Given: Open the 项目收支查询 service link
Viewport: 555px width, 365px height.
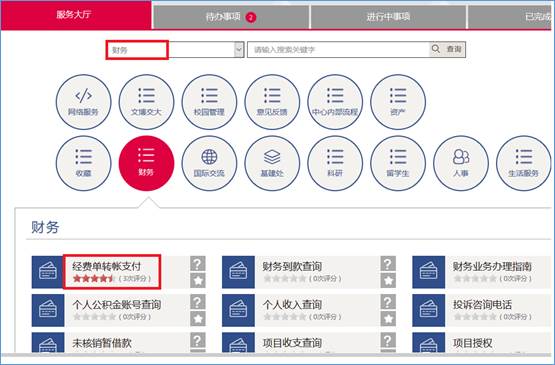Looking at the screenshot, I should pyautogui.click(x=292, y=343).
